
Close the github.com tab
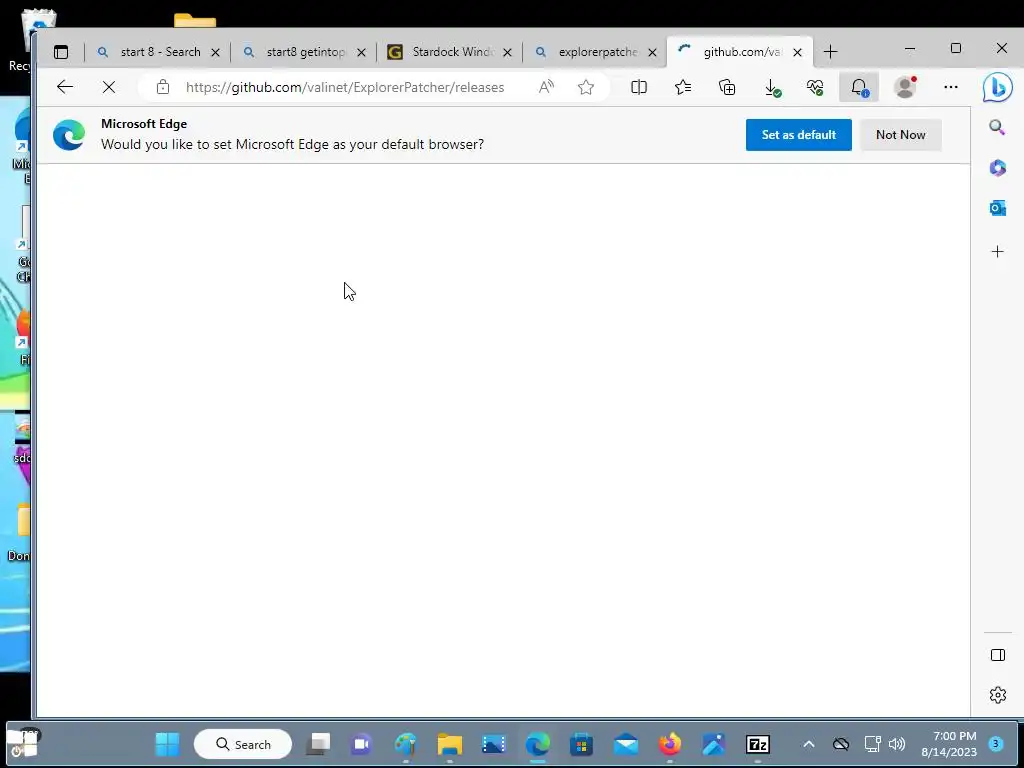[797, 53]
